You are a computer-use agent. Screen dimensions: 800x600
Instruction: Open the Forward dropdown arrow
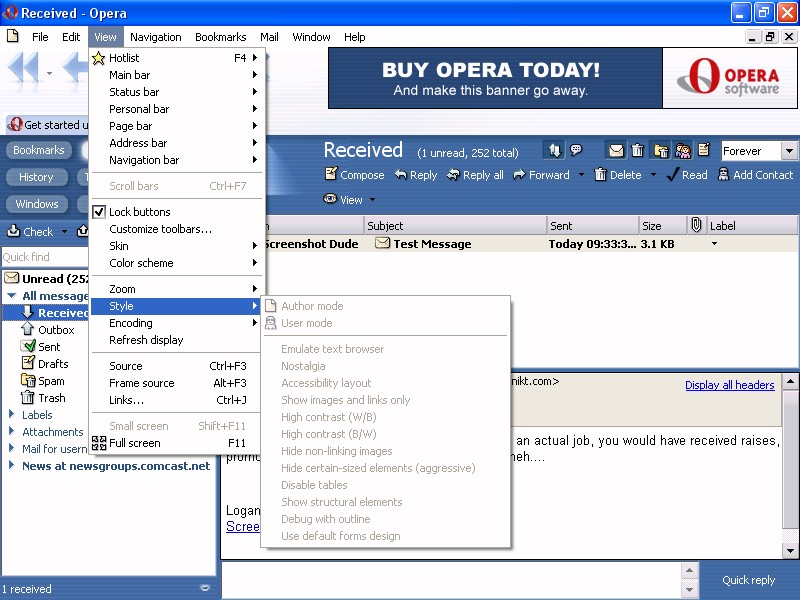580,175
